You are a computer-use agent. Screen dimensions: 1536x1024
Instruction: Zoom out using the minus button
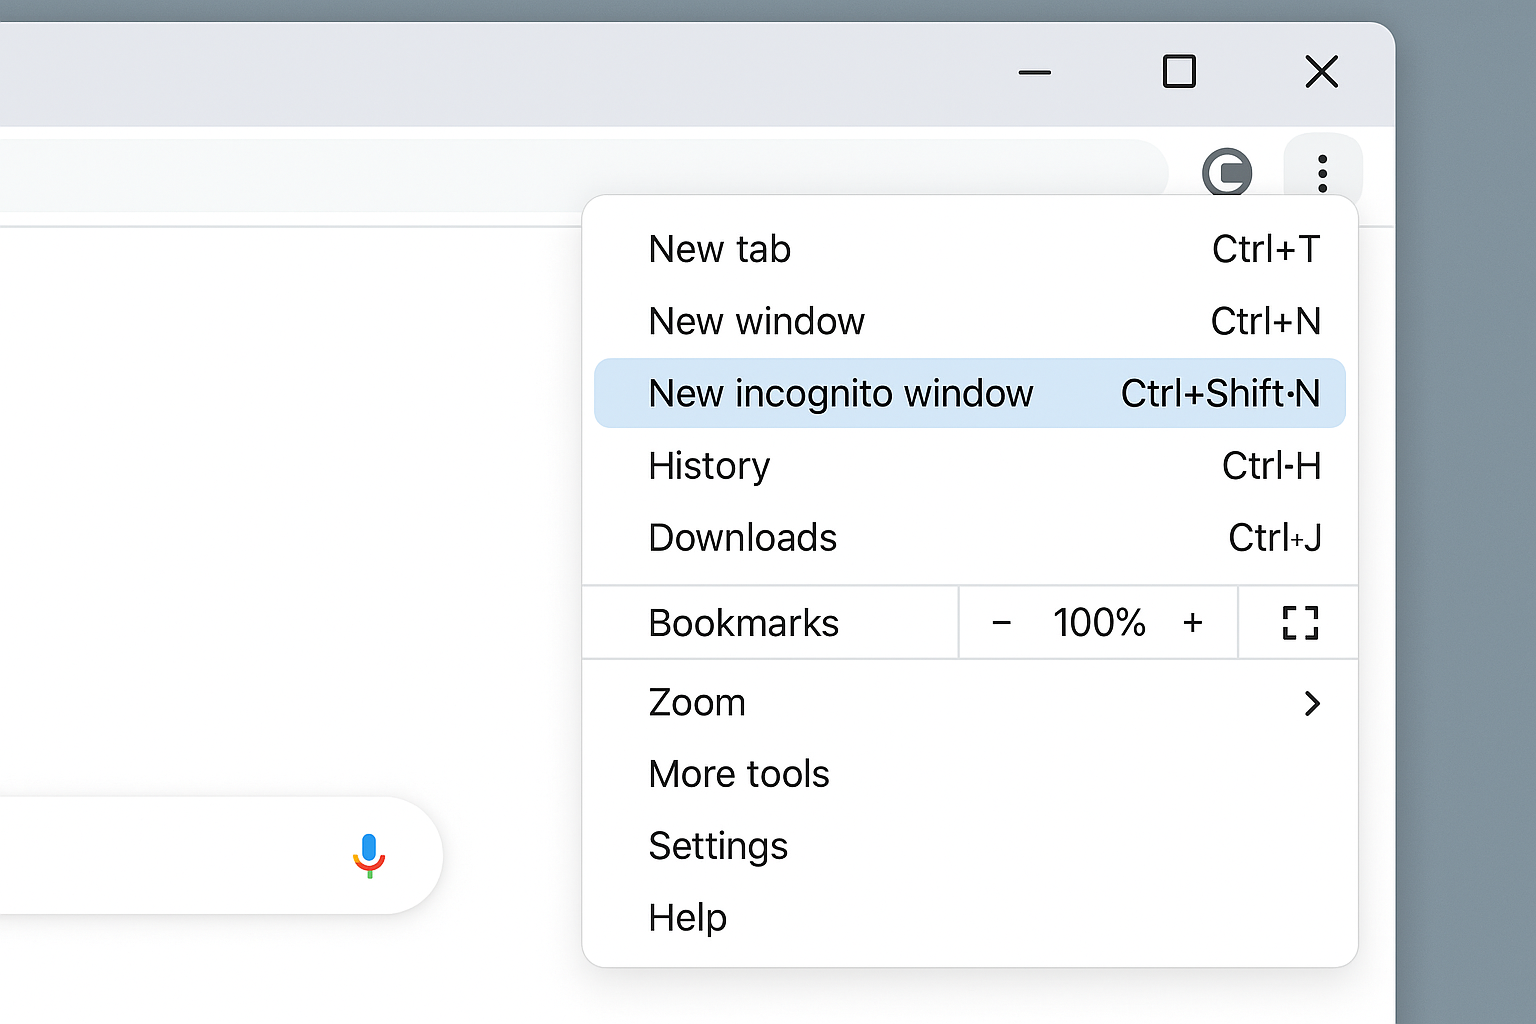point(1002,622)
